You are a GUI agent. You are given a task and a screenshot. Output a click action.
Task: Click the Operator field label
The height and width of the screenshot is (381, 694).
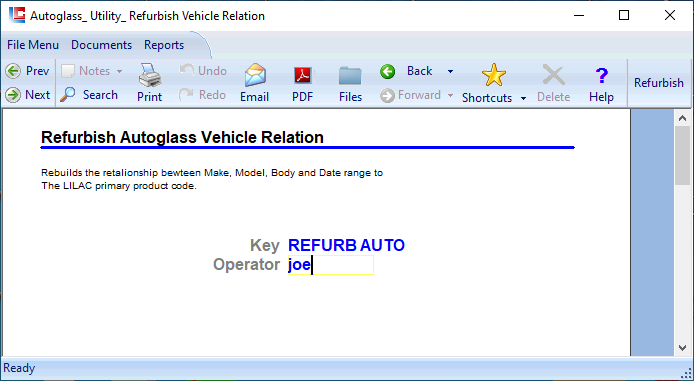[x=247, y=265]
